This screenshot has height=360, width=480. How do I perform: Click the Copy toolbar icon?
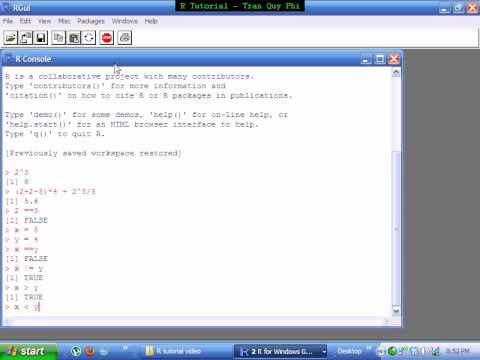[59, 38]
